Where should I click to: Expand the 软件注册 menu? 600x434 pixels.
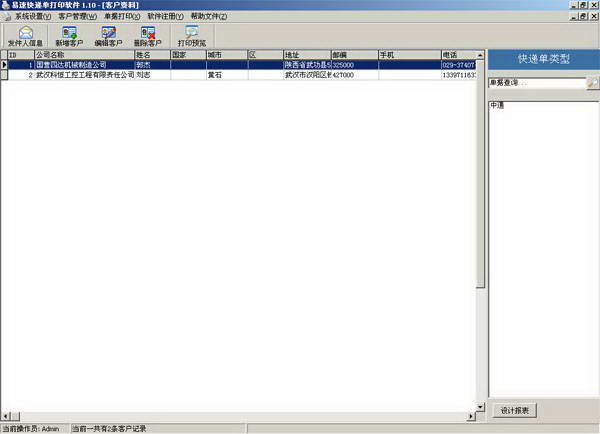166,17
